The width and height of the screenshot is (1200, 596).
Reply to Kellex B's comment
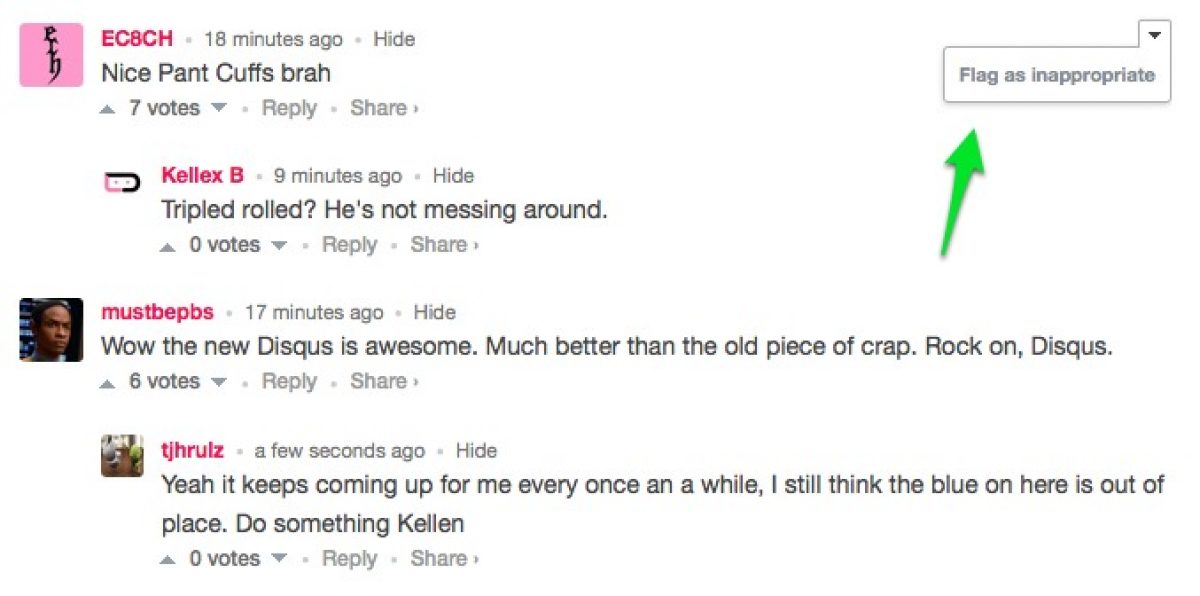coord(349,245)
